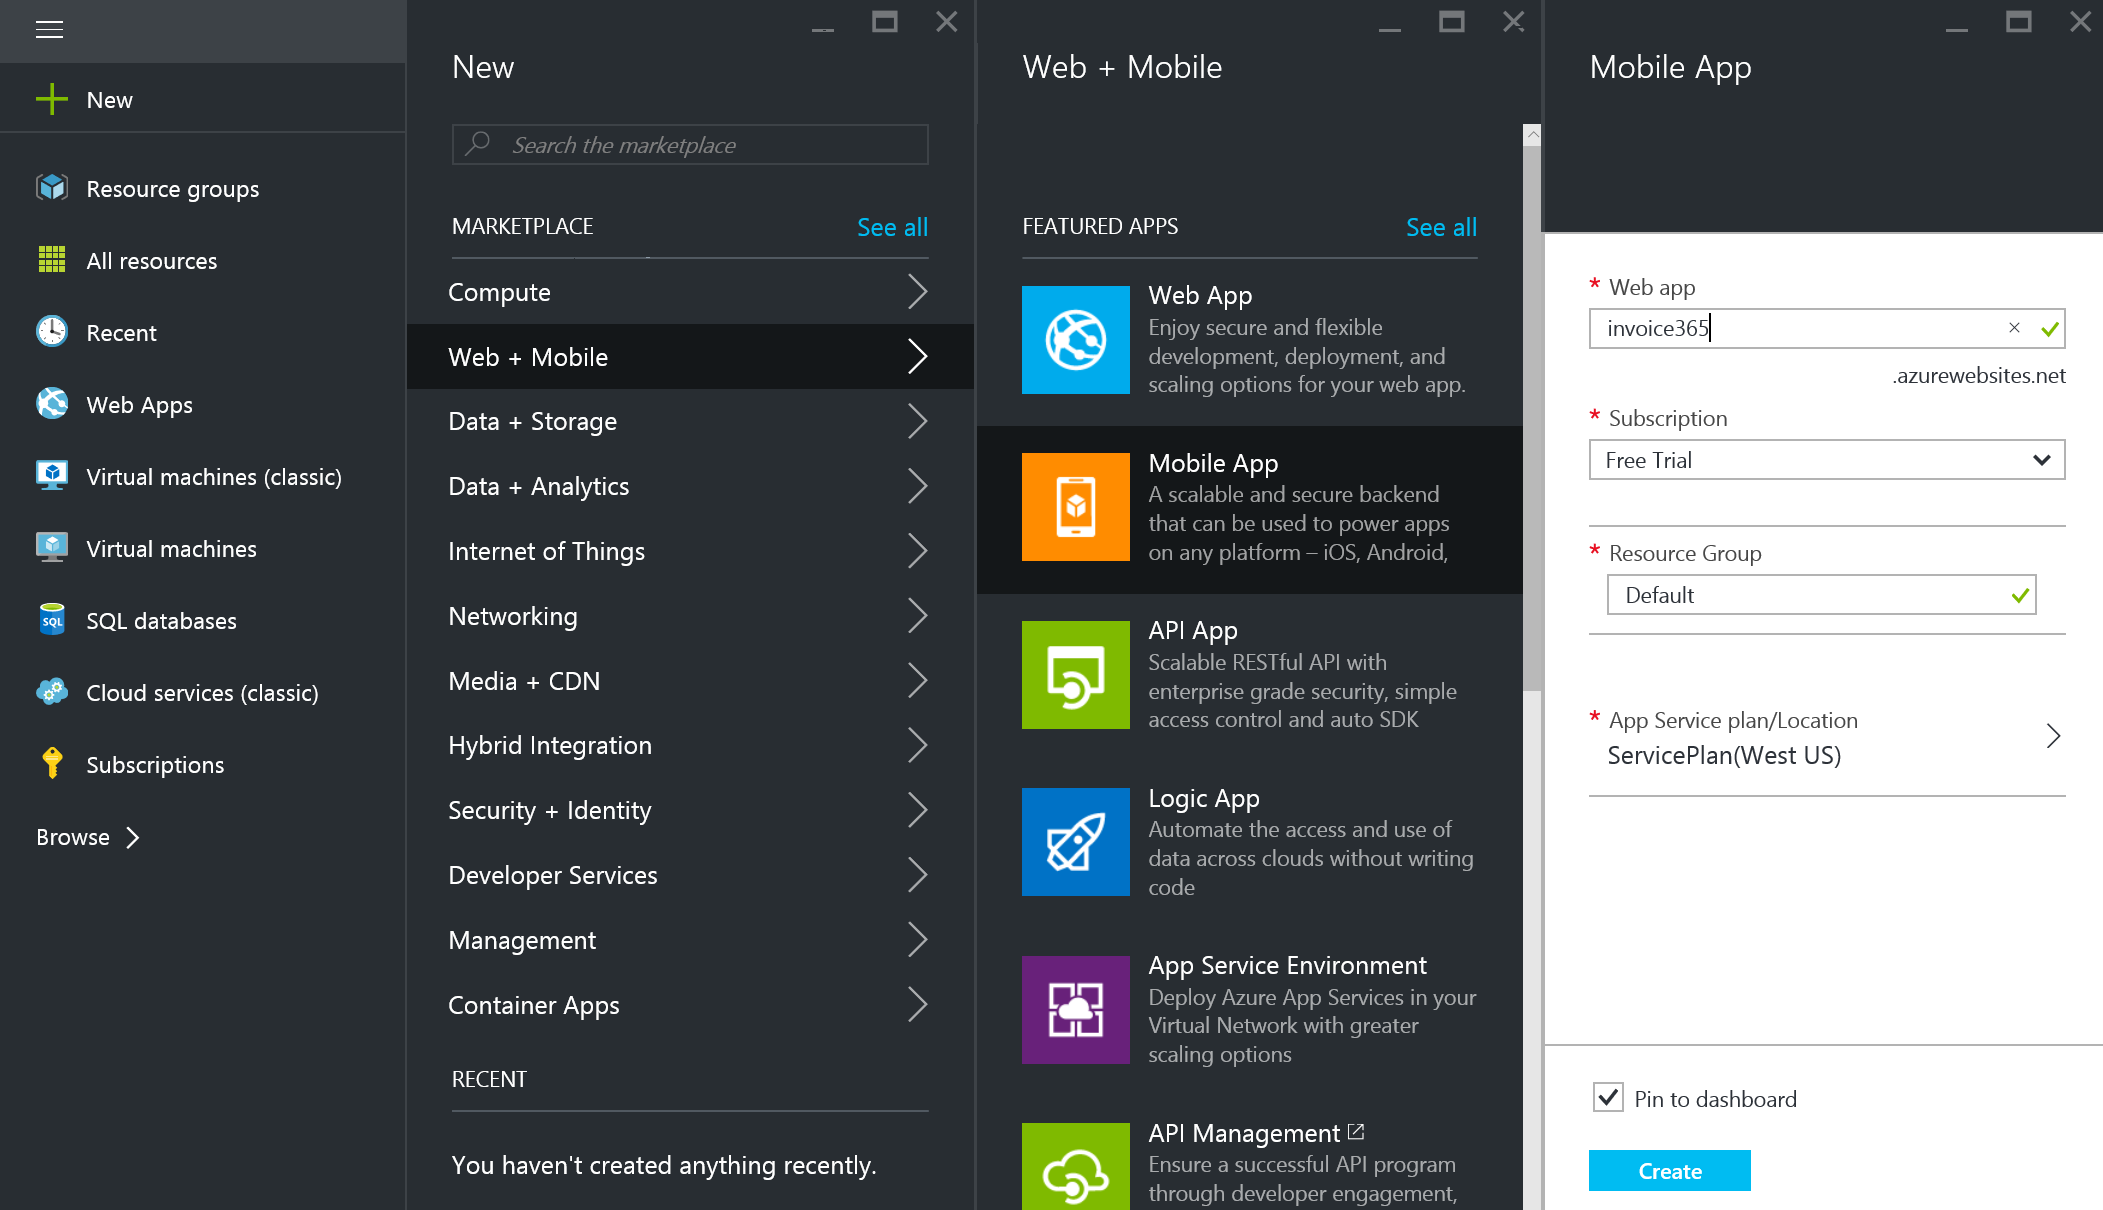Image resolution: width=2103 pixels, height=1210 pixels.
Task: Open Web App featured app title
Action: [x=1200, y=295]
